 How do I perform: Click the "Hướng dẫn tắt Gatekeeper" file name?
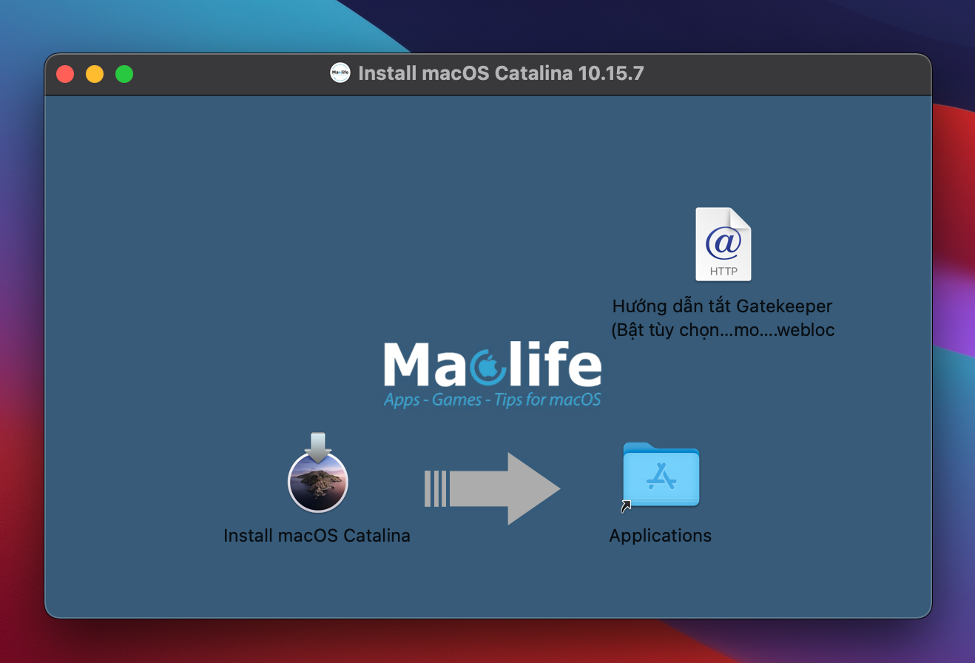pos(722,318)
